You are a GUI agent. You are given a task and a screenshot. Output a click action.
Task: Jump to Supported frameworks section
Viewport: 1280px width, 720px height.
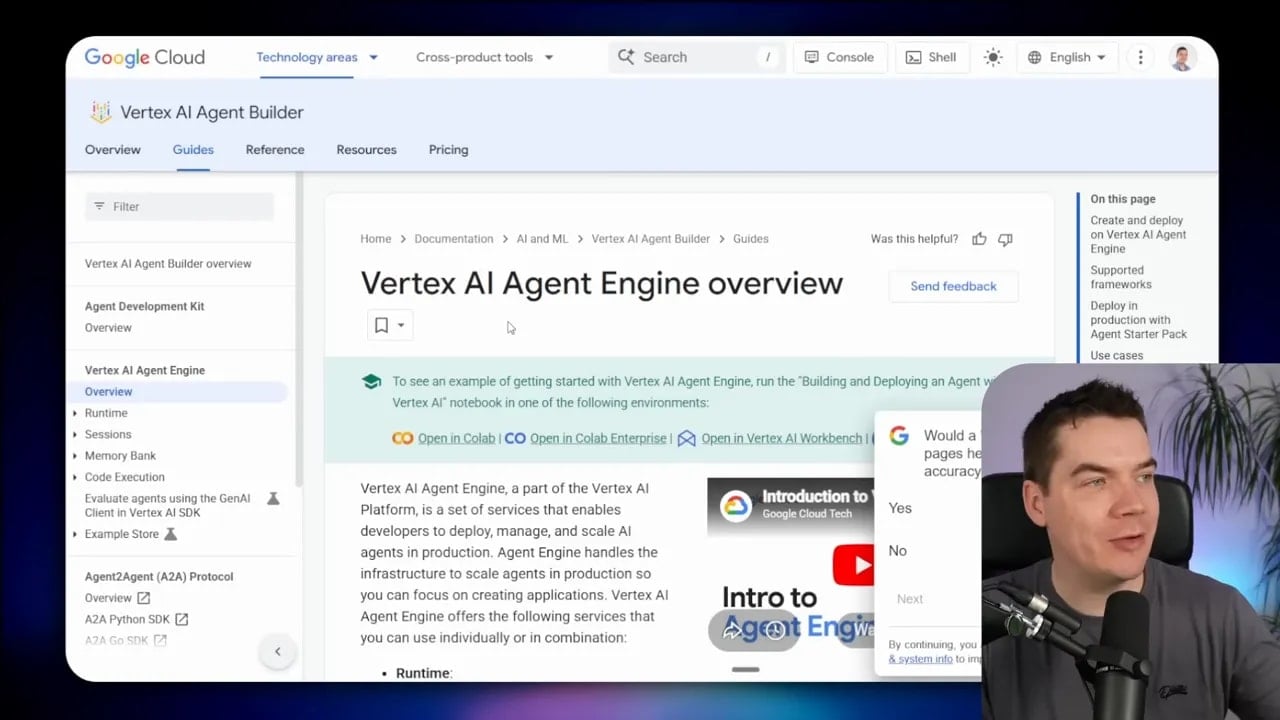pos(1121,277)
